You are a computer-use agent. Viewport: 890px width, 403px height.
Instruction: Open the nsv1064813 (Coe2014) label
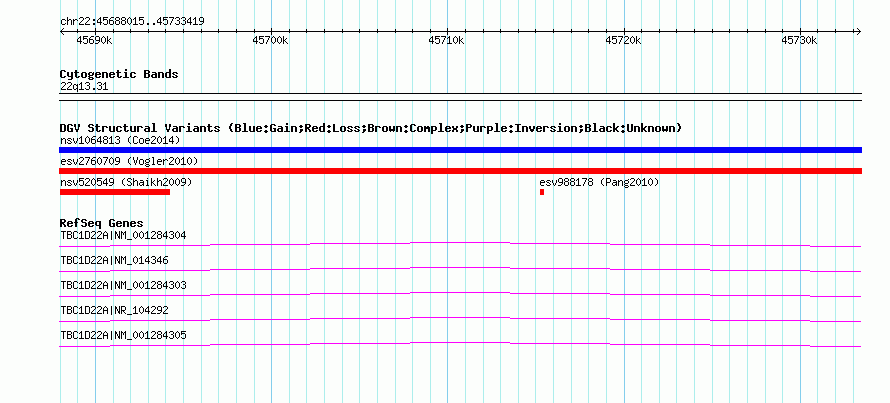pyautogui.click(x=120, y=140)
